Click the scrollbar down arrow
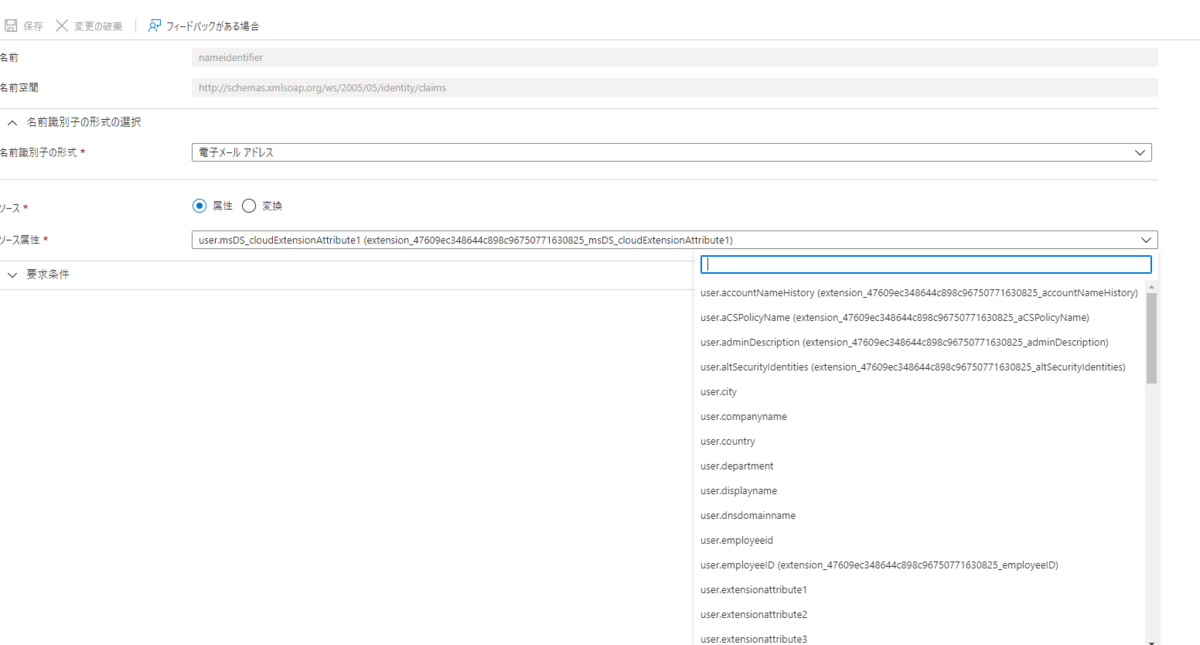This screenshot has height=645, width=1200. [x=1151, y=641]
